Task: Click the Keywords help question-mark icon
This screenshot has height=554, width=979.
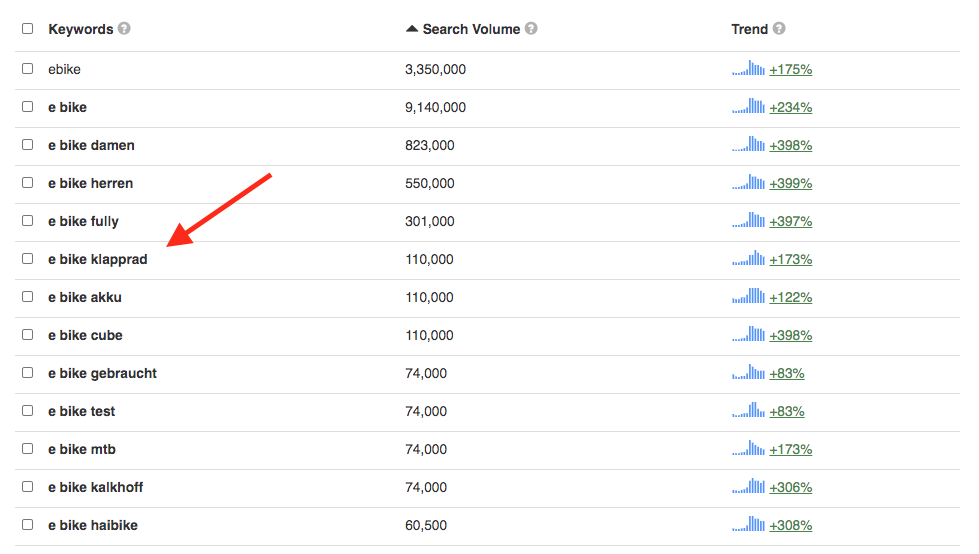Action: click(124, 29)
